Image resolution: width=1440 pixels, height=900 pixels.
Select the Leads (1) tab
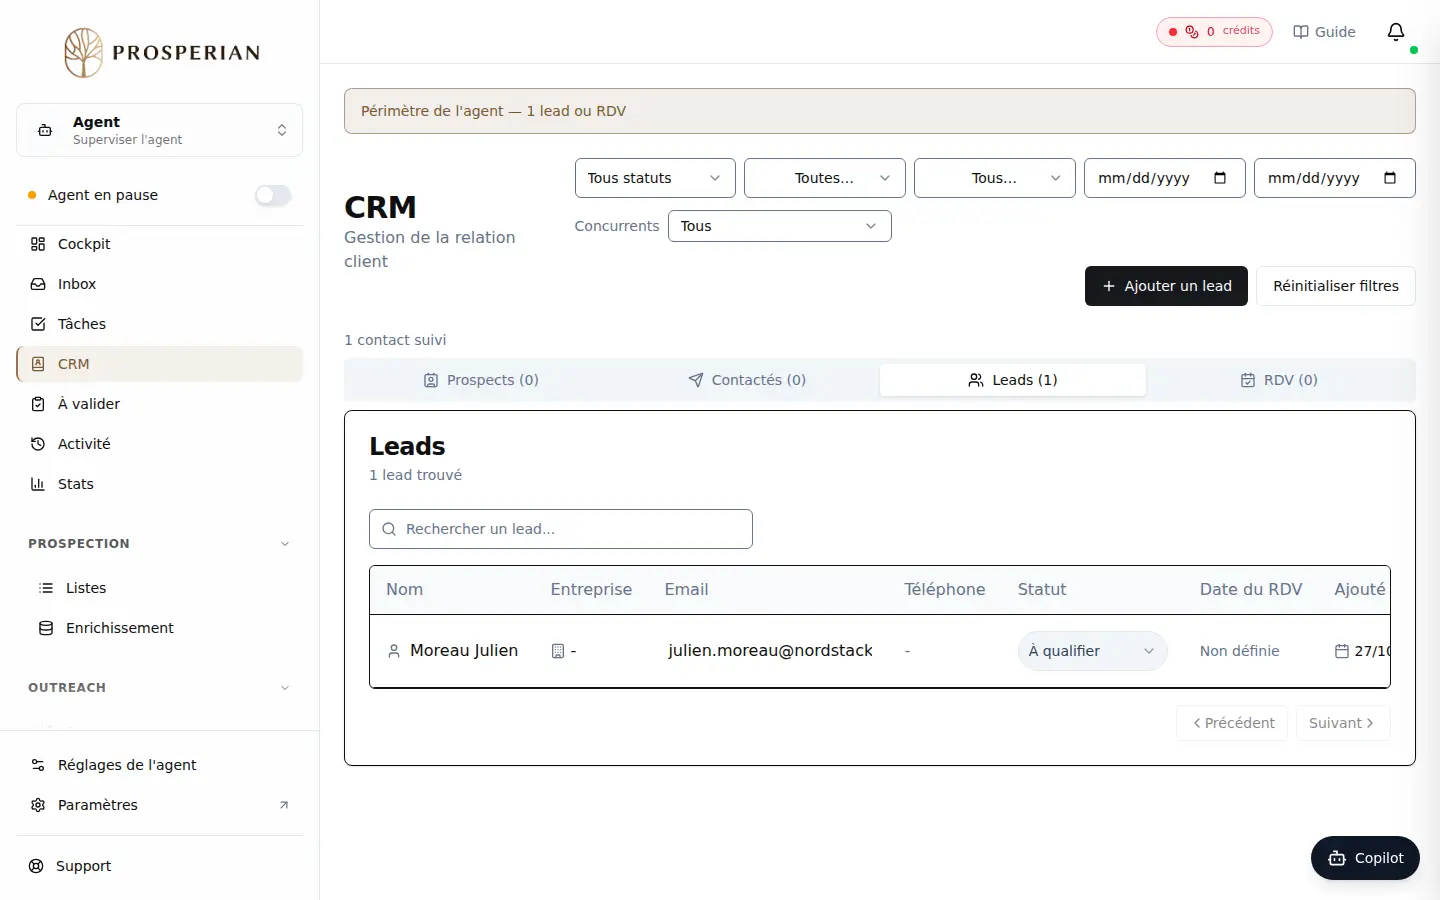coord(1013,380)
